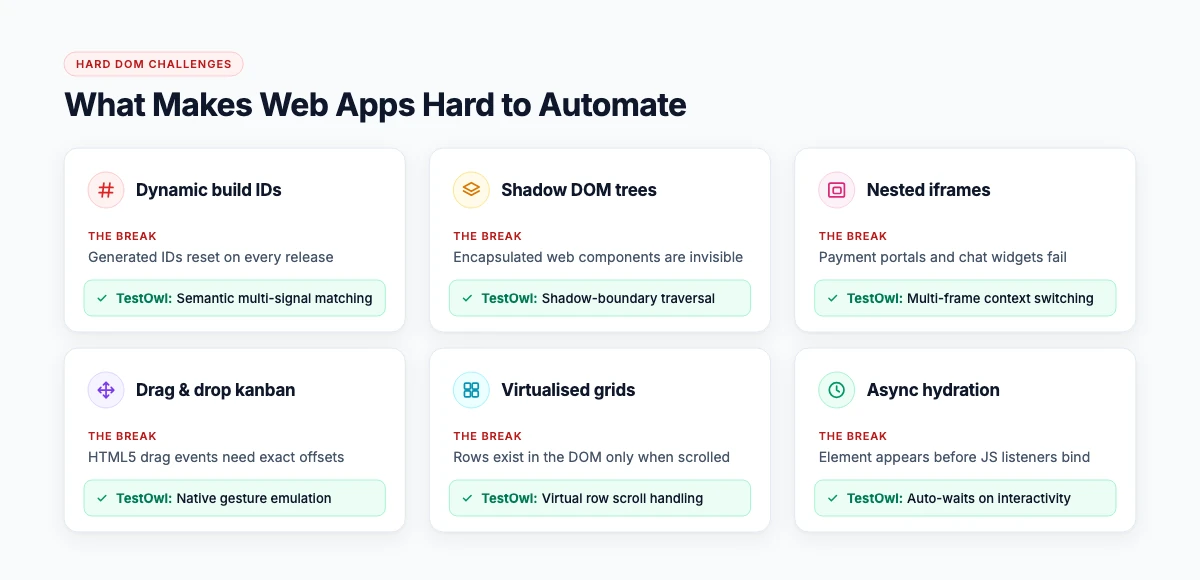Select the Multi-frame context switching solution box

pyautogui.click(x=965, y=298)
